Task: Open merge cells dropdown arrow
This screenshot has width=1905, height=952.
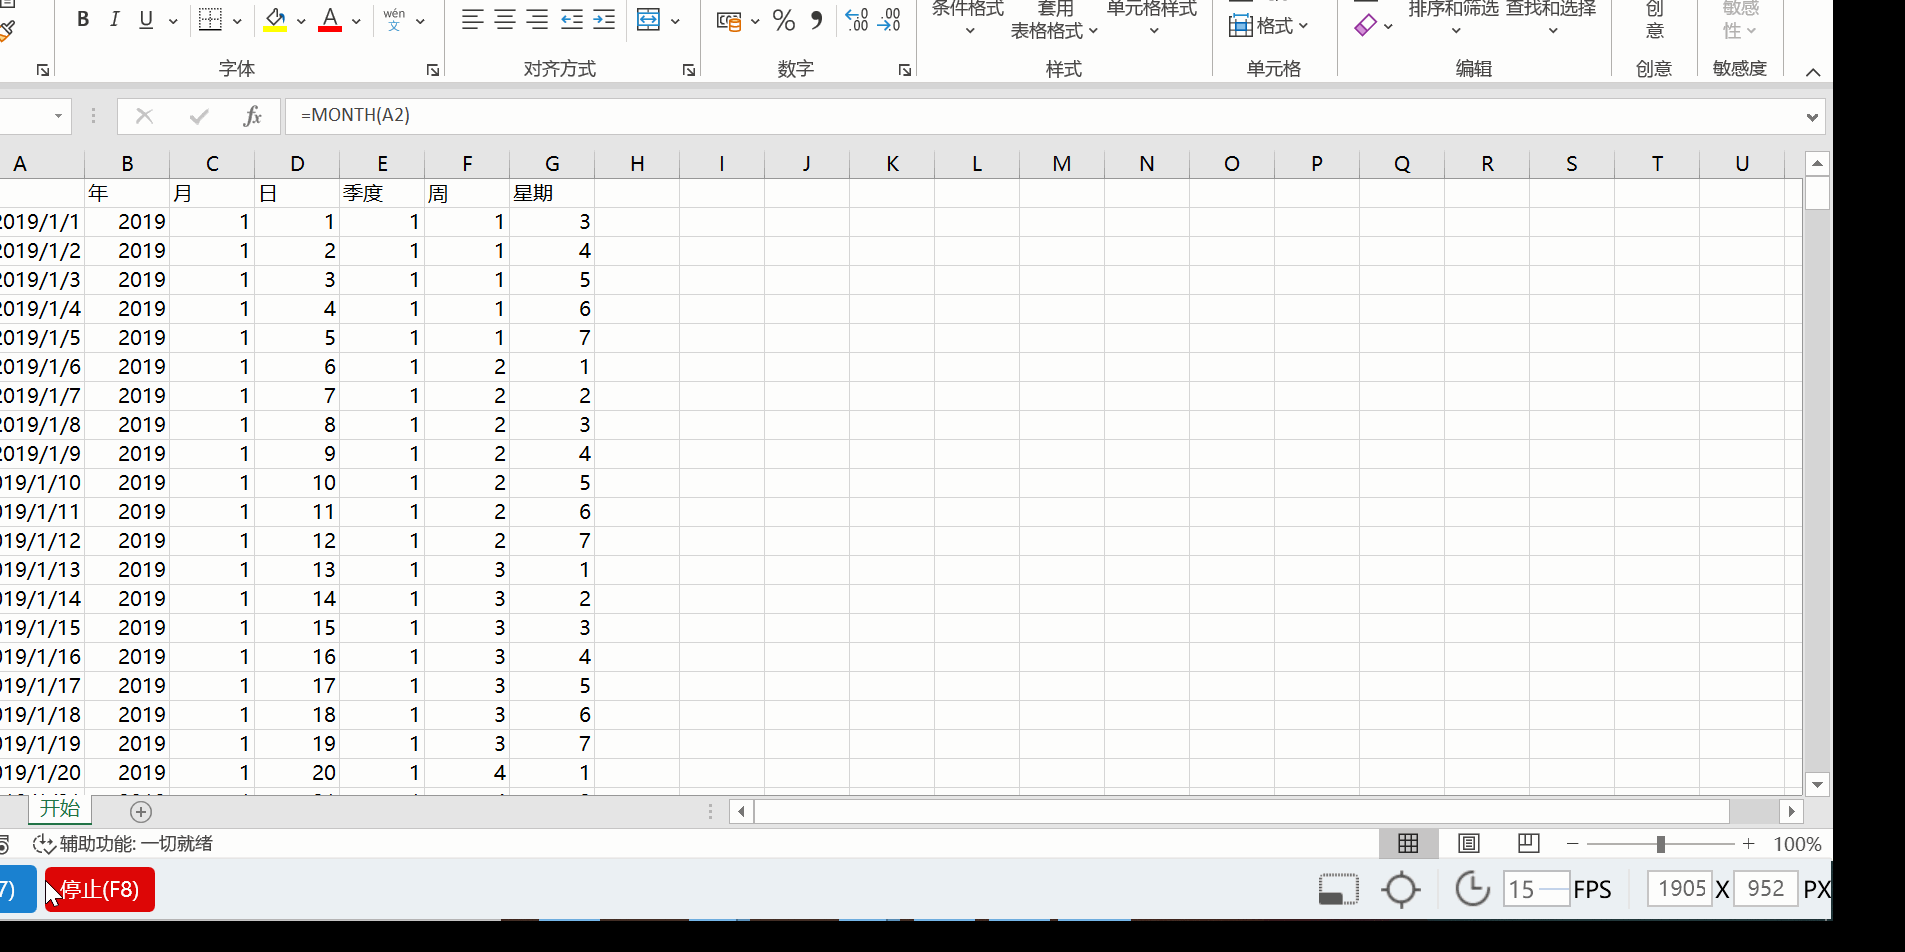Action: tap(675, 21)
